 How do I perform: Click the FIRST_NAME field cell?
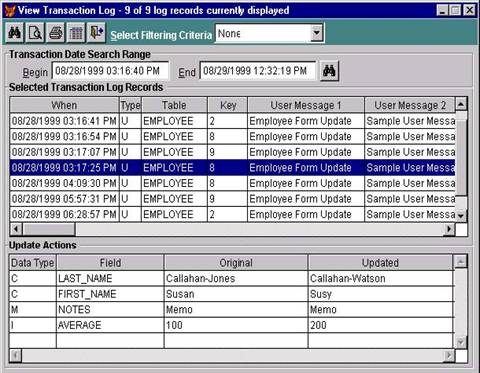tap(110, 294)
